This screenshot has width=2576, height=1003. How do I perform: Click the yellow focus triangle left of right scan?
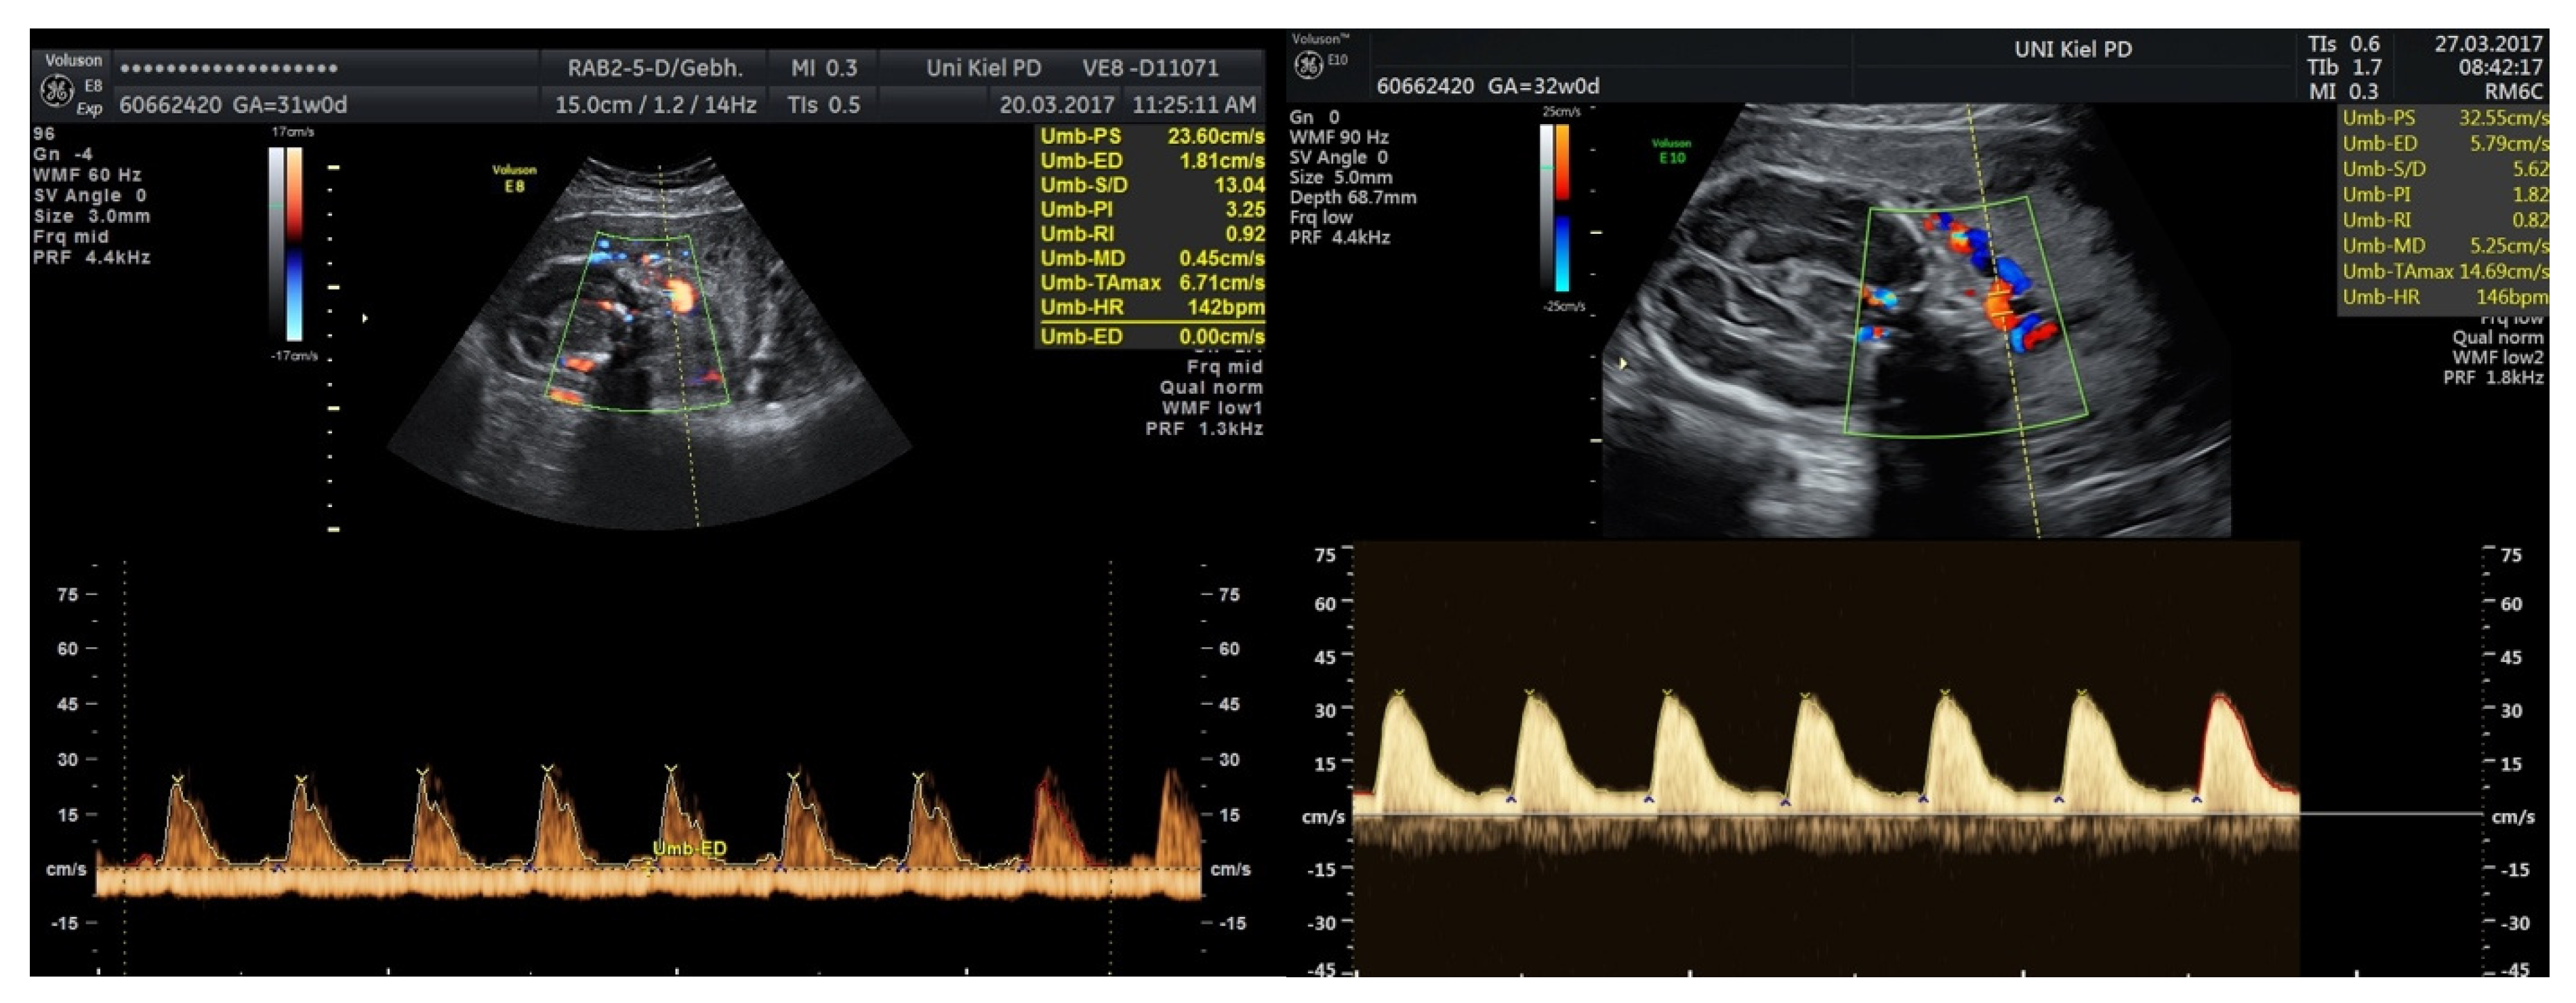[1623, 364]
